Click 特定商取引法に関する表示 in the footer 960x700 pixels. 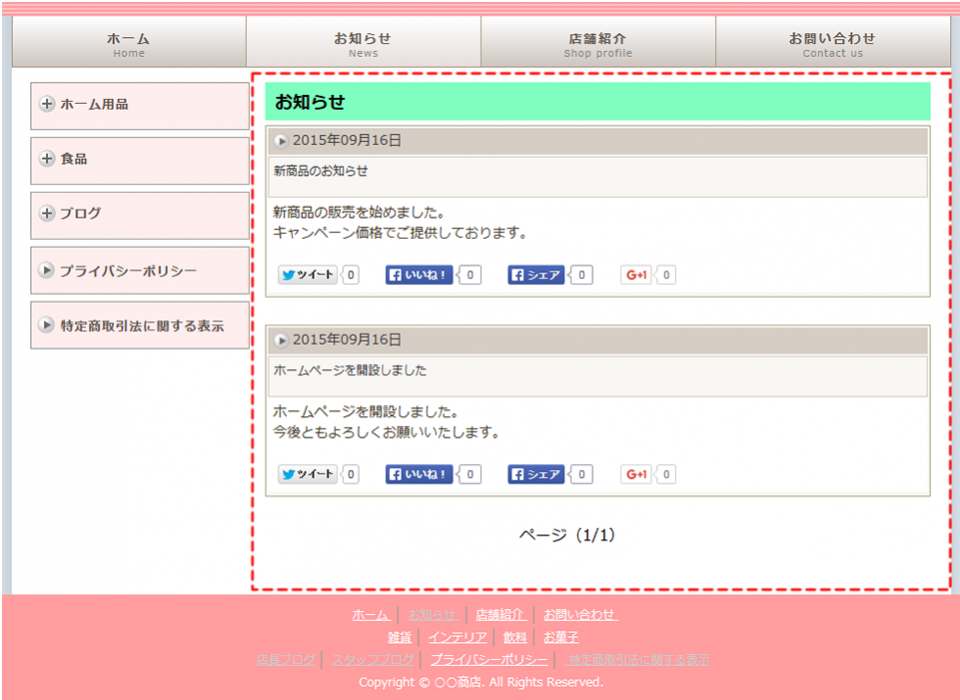pos(637,660)
